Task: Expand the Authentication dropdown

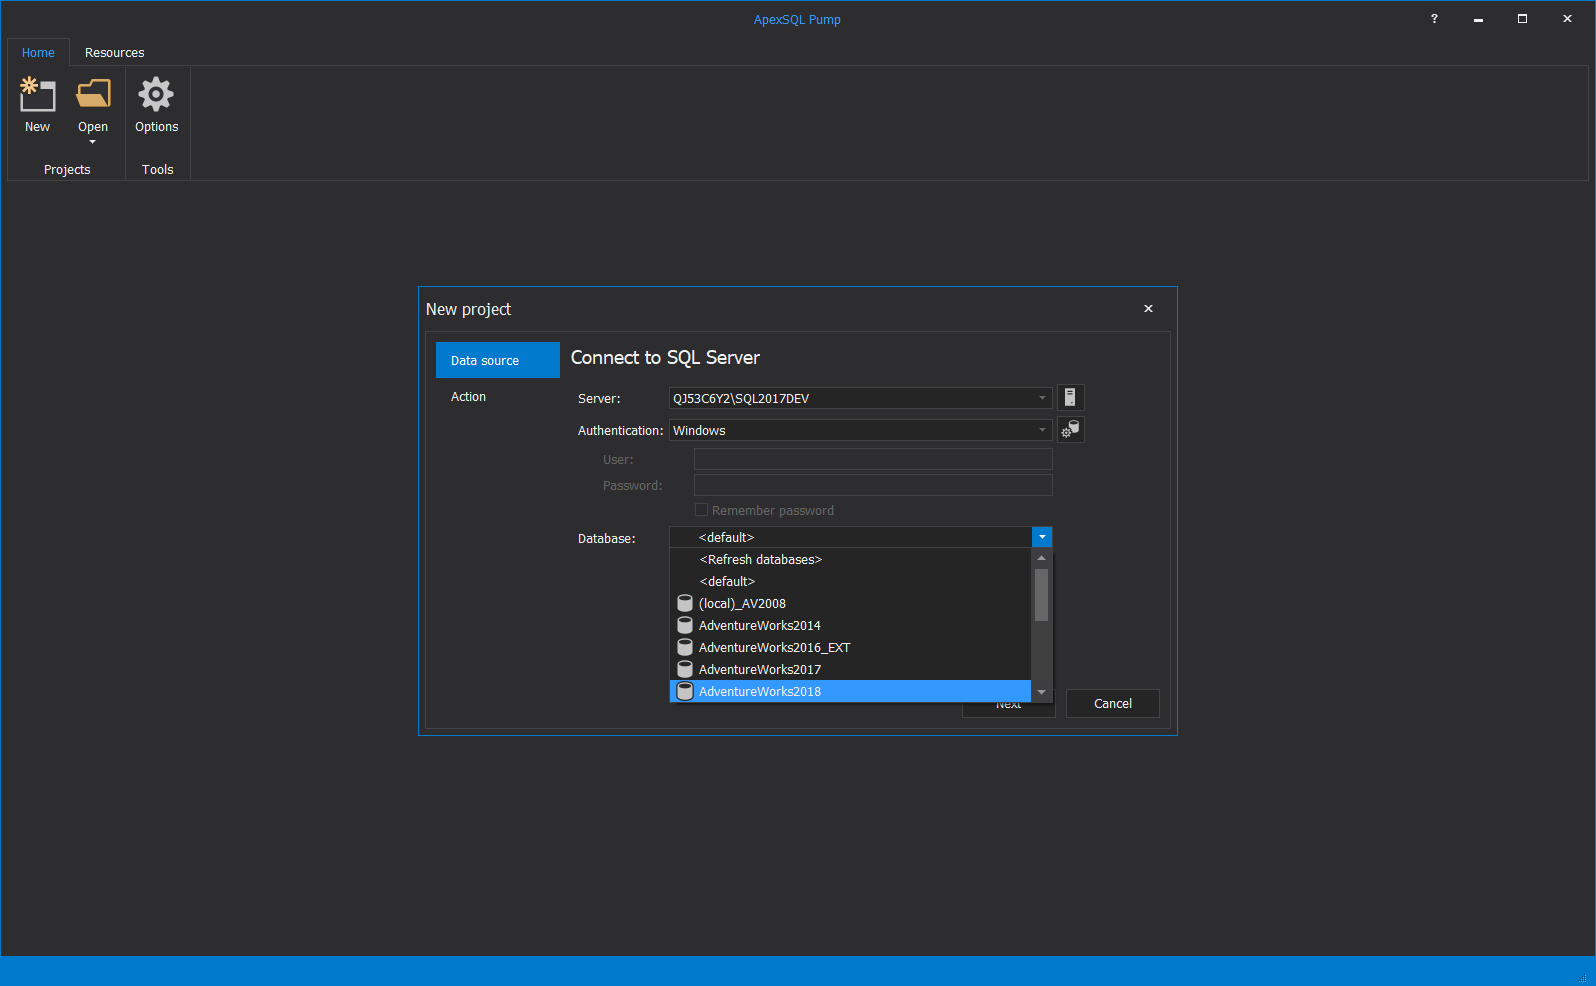Action: [x=1042, y=430]
